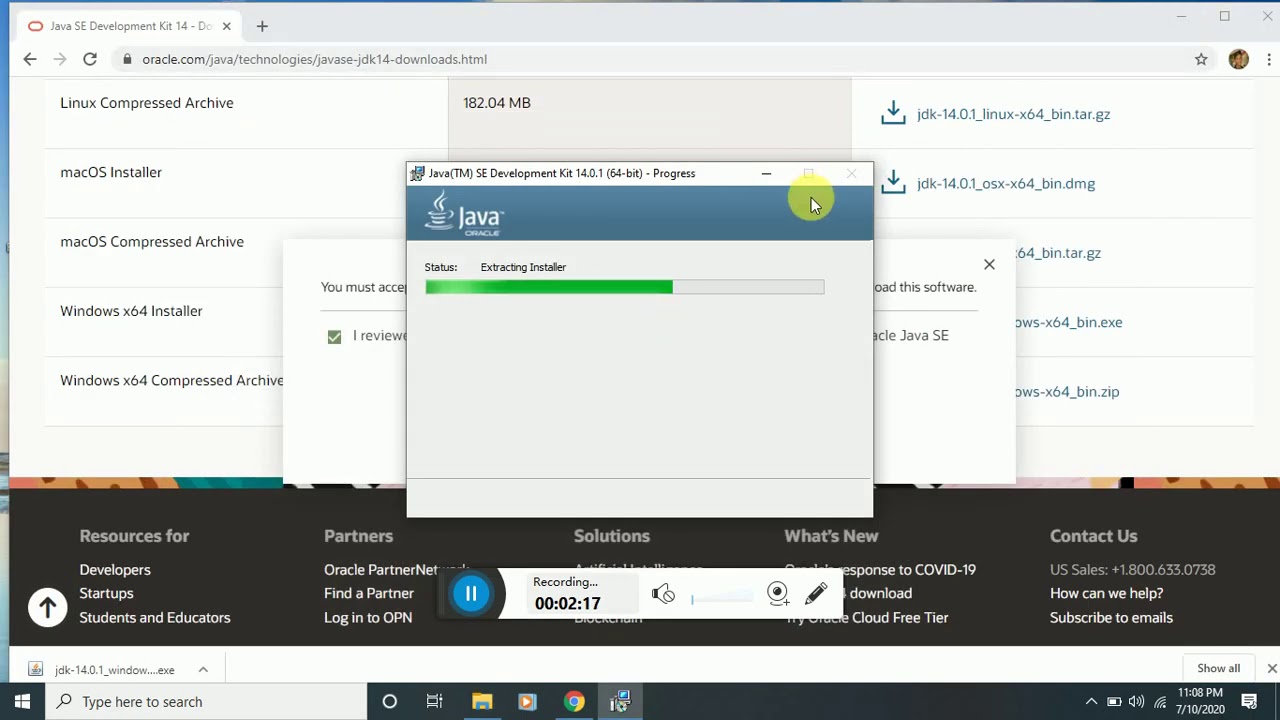The width and height of the screenshot is (1280, 720).
Task: Open Students and Educators link
Action: (155, 617)
